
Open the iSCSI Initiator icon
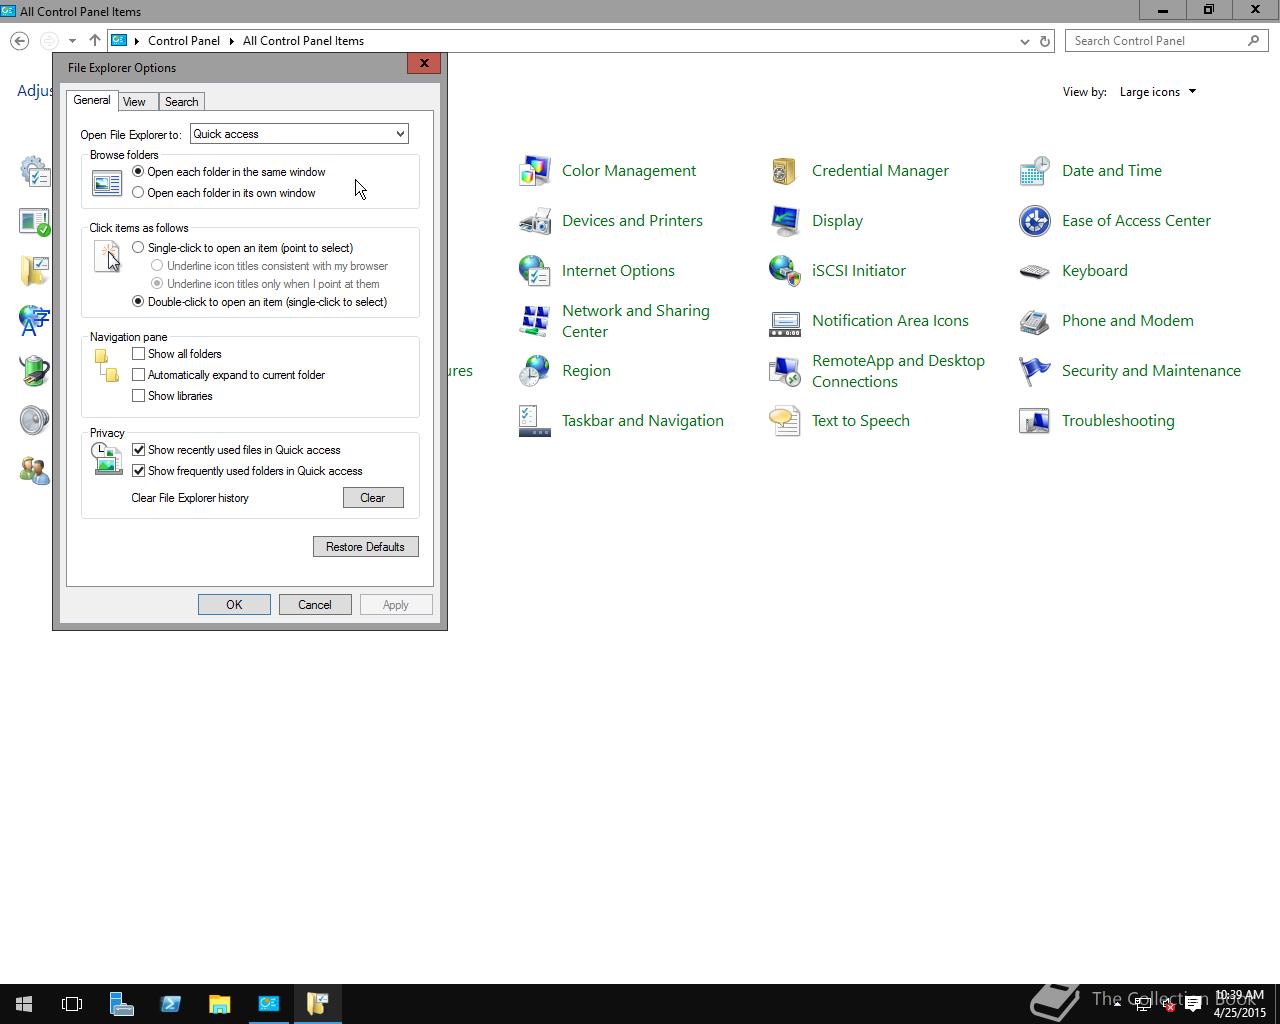coord(785,271)
